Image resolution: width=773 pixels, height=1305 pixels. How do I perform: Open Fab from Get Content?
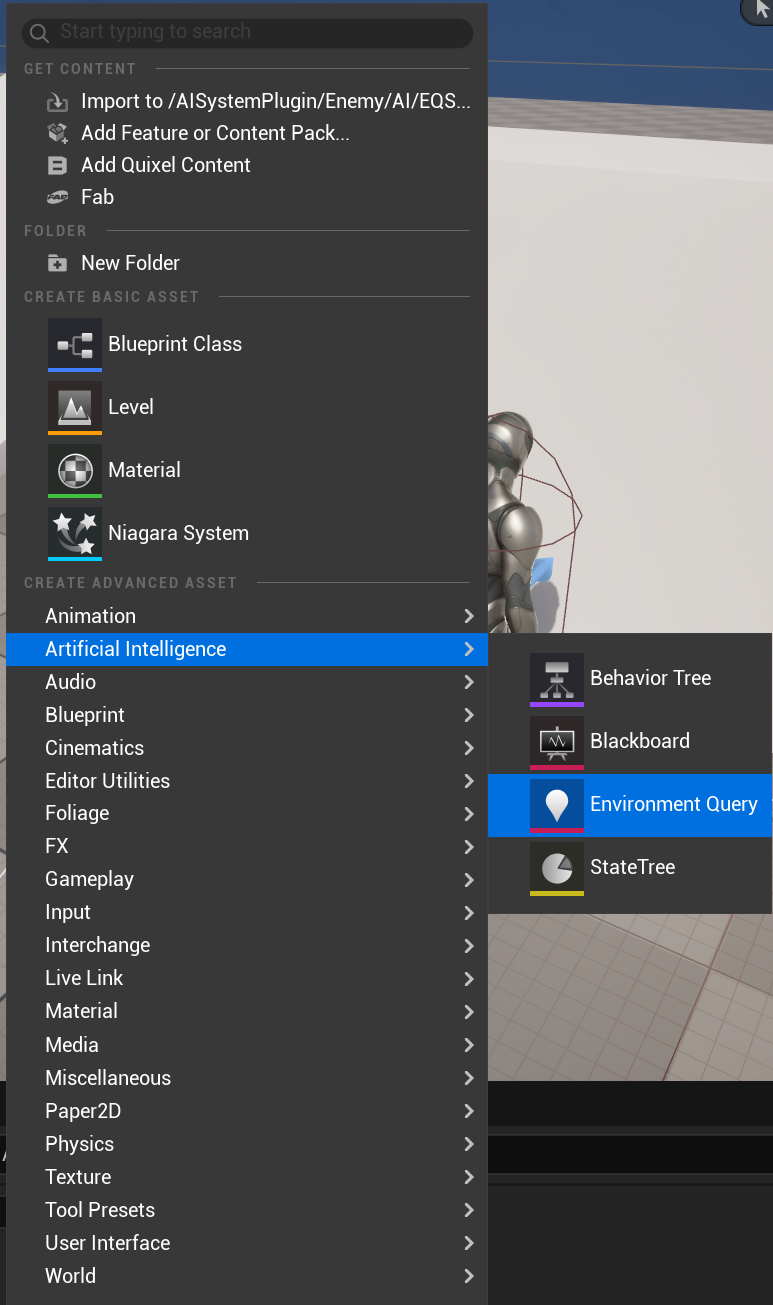point(97,197)
